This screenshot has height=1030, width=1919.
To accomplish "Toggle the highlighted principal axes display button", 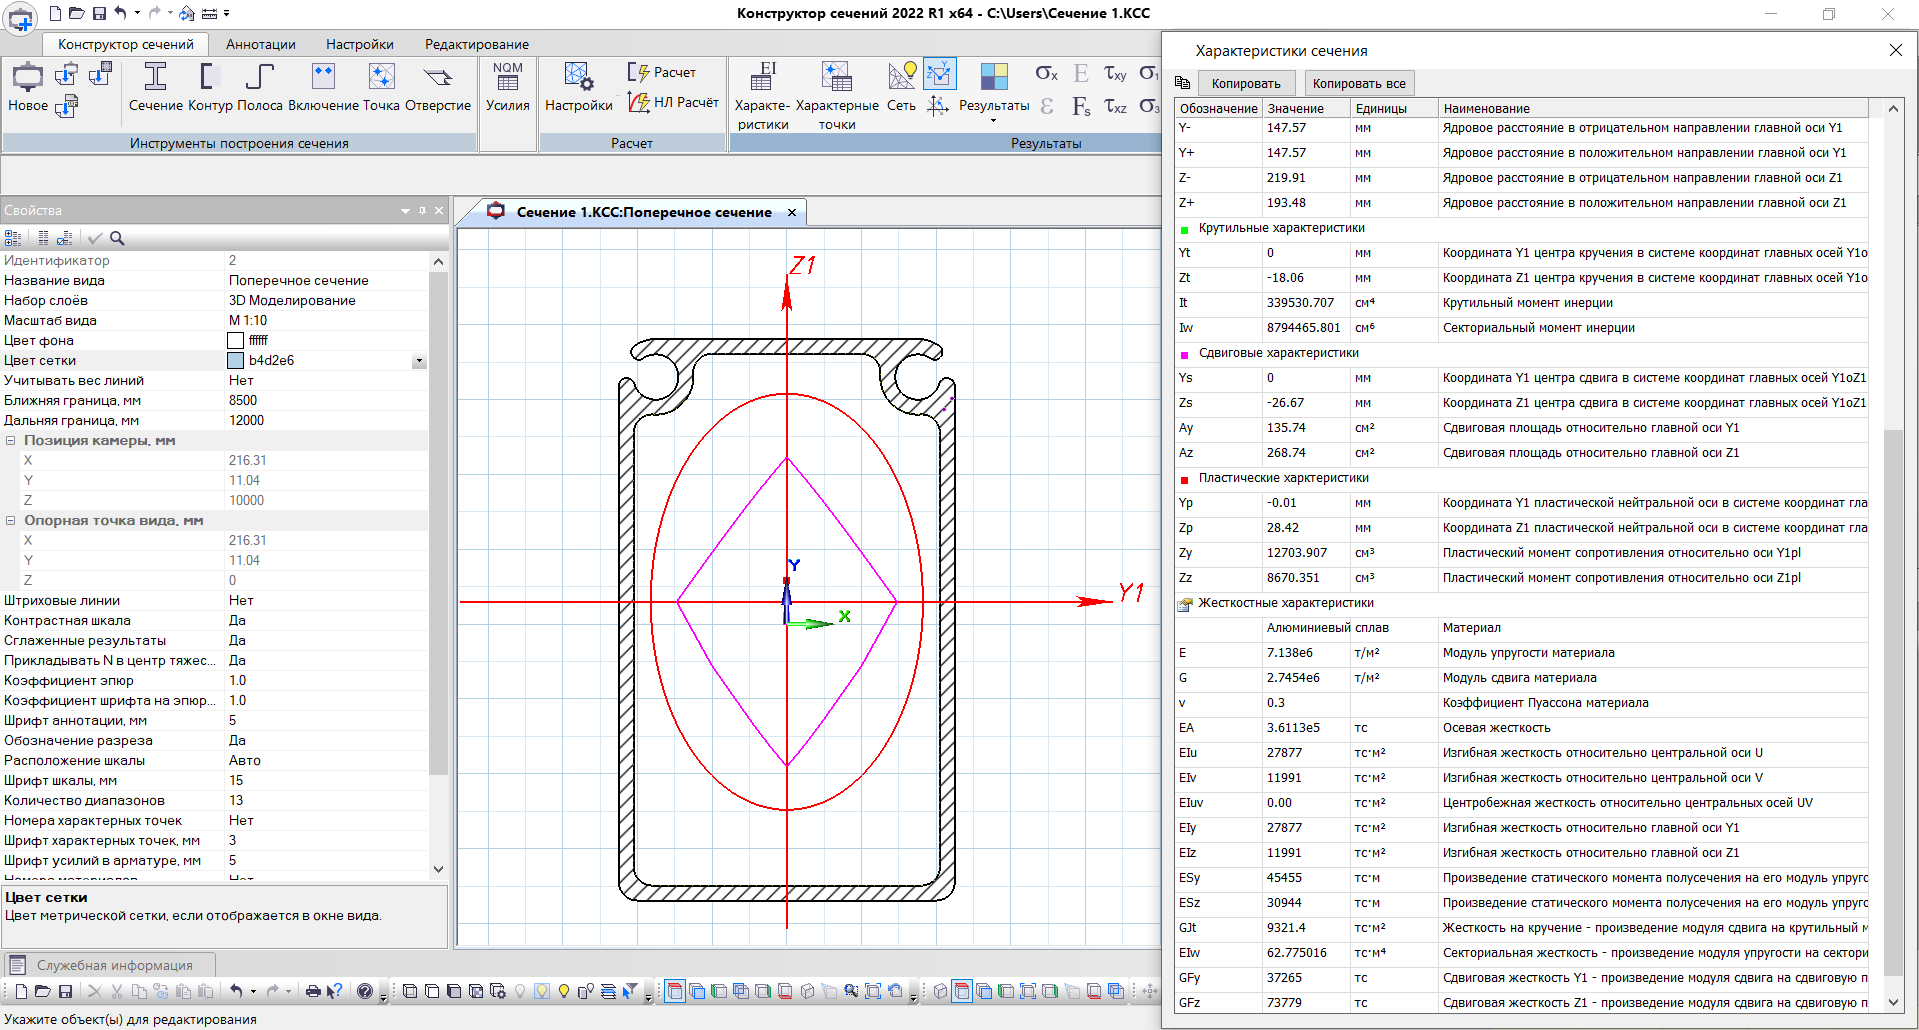I will click(x=939, y=74).
